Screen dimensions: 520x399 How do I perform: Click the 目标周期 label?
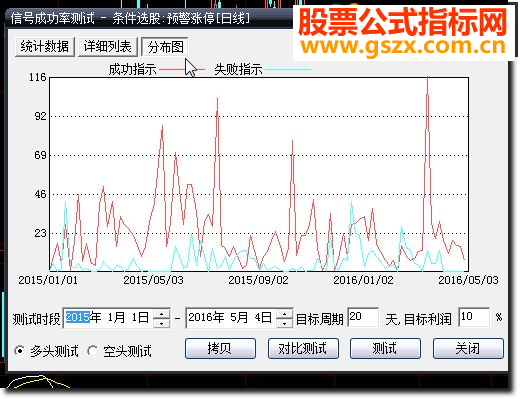[320, 319]
